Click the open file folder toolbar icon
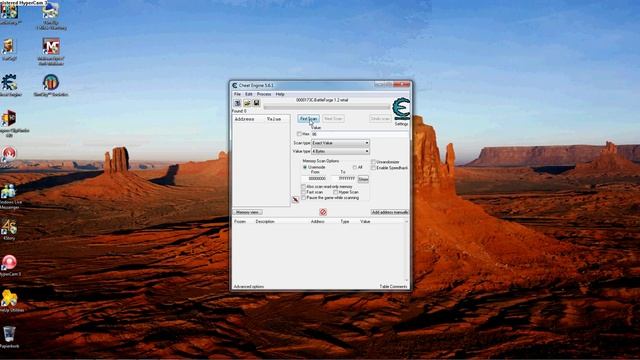This screenshot has height=360, width=640. [x=247, y=103]
